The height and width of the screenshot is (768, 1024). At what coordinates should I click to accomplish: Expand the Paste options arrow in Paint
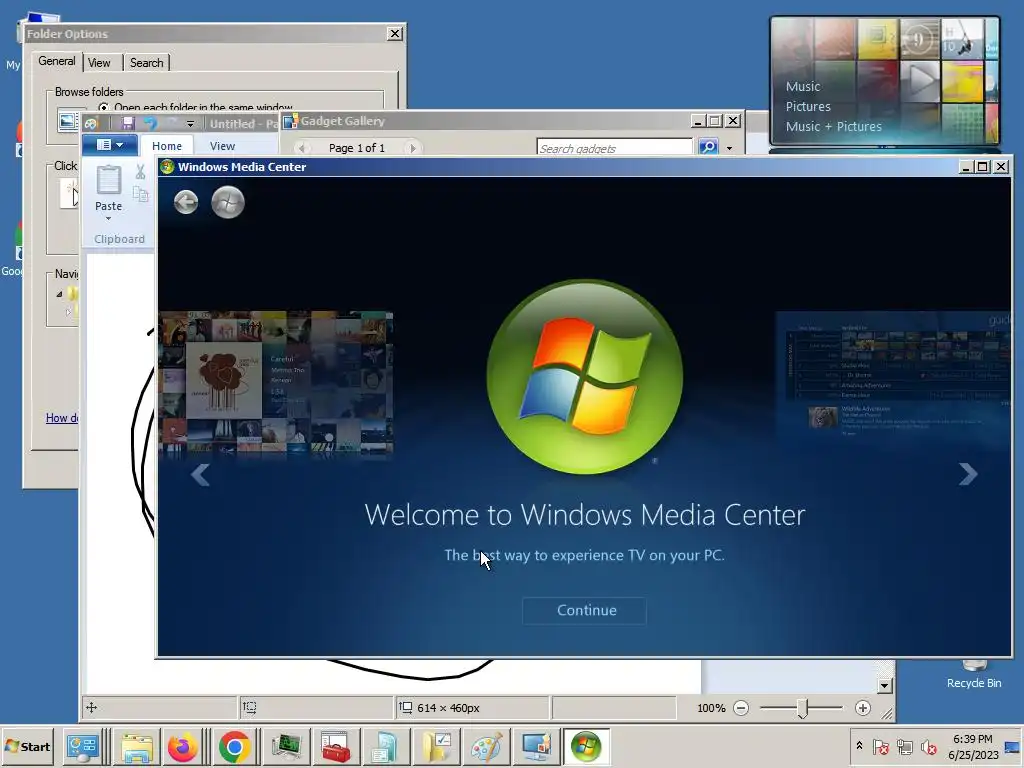(x=108, y=218)
